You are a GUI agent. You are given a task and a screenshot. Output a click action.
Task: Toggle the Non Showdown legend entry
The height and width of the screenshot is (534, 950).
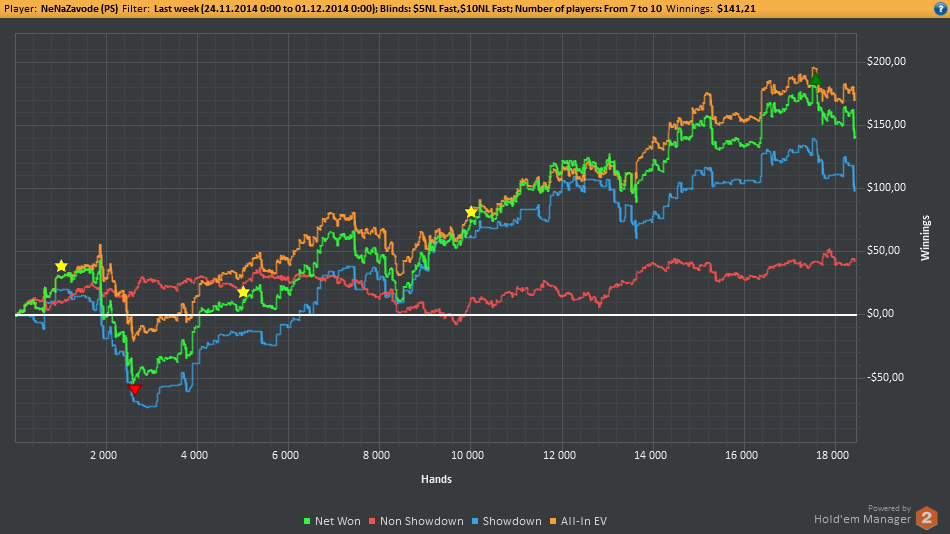pos(416,521)
